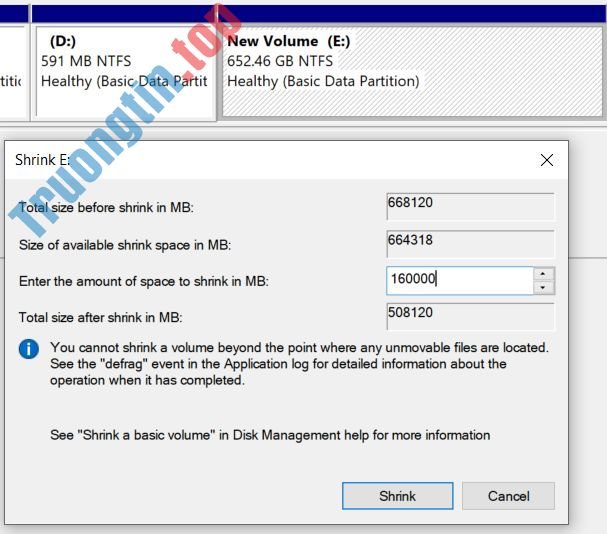The image size is (607, 534).
Task: Click the 'Enter the amount of space to shrink' label
Action: (x=144, y=282)
